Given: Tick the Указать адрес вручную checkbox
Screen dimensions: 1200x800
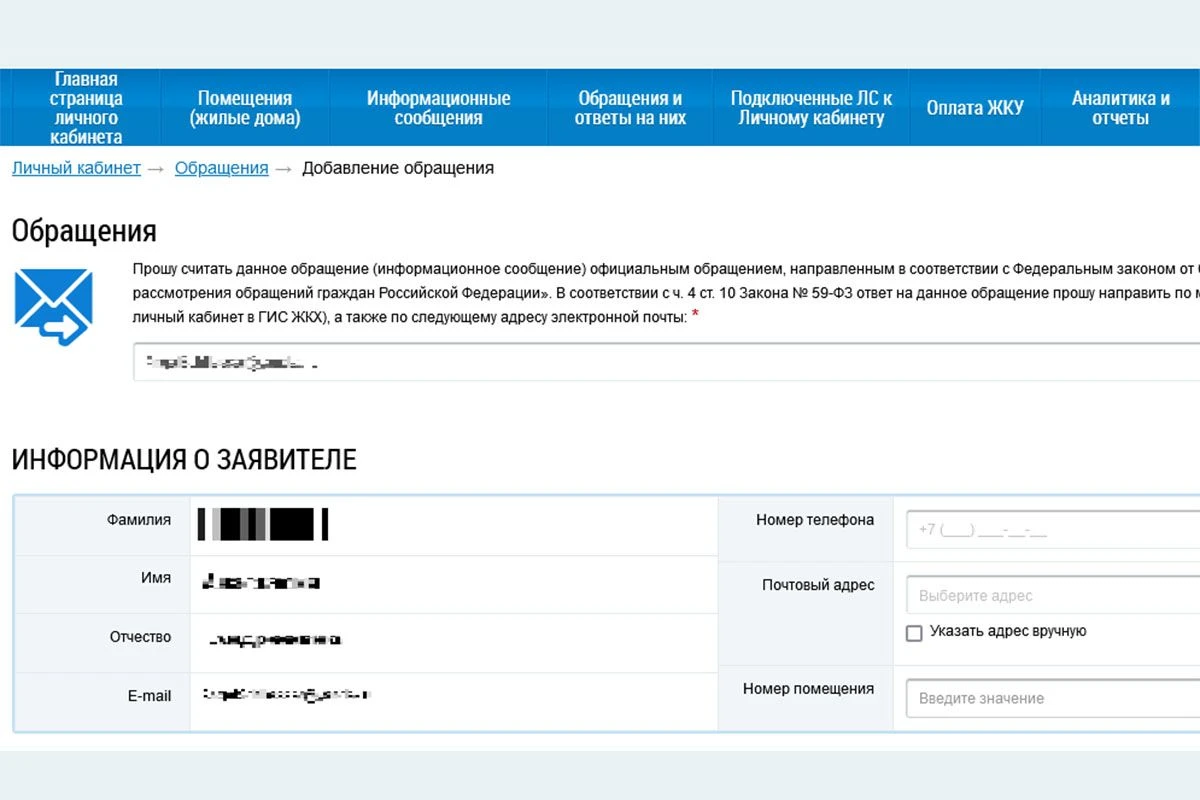Looking at the screenshot, I should [914, 633].
